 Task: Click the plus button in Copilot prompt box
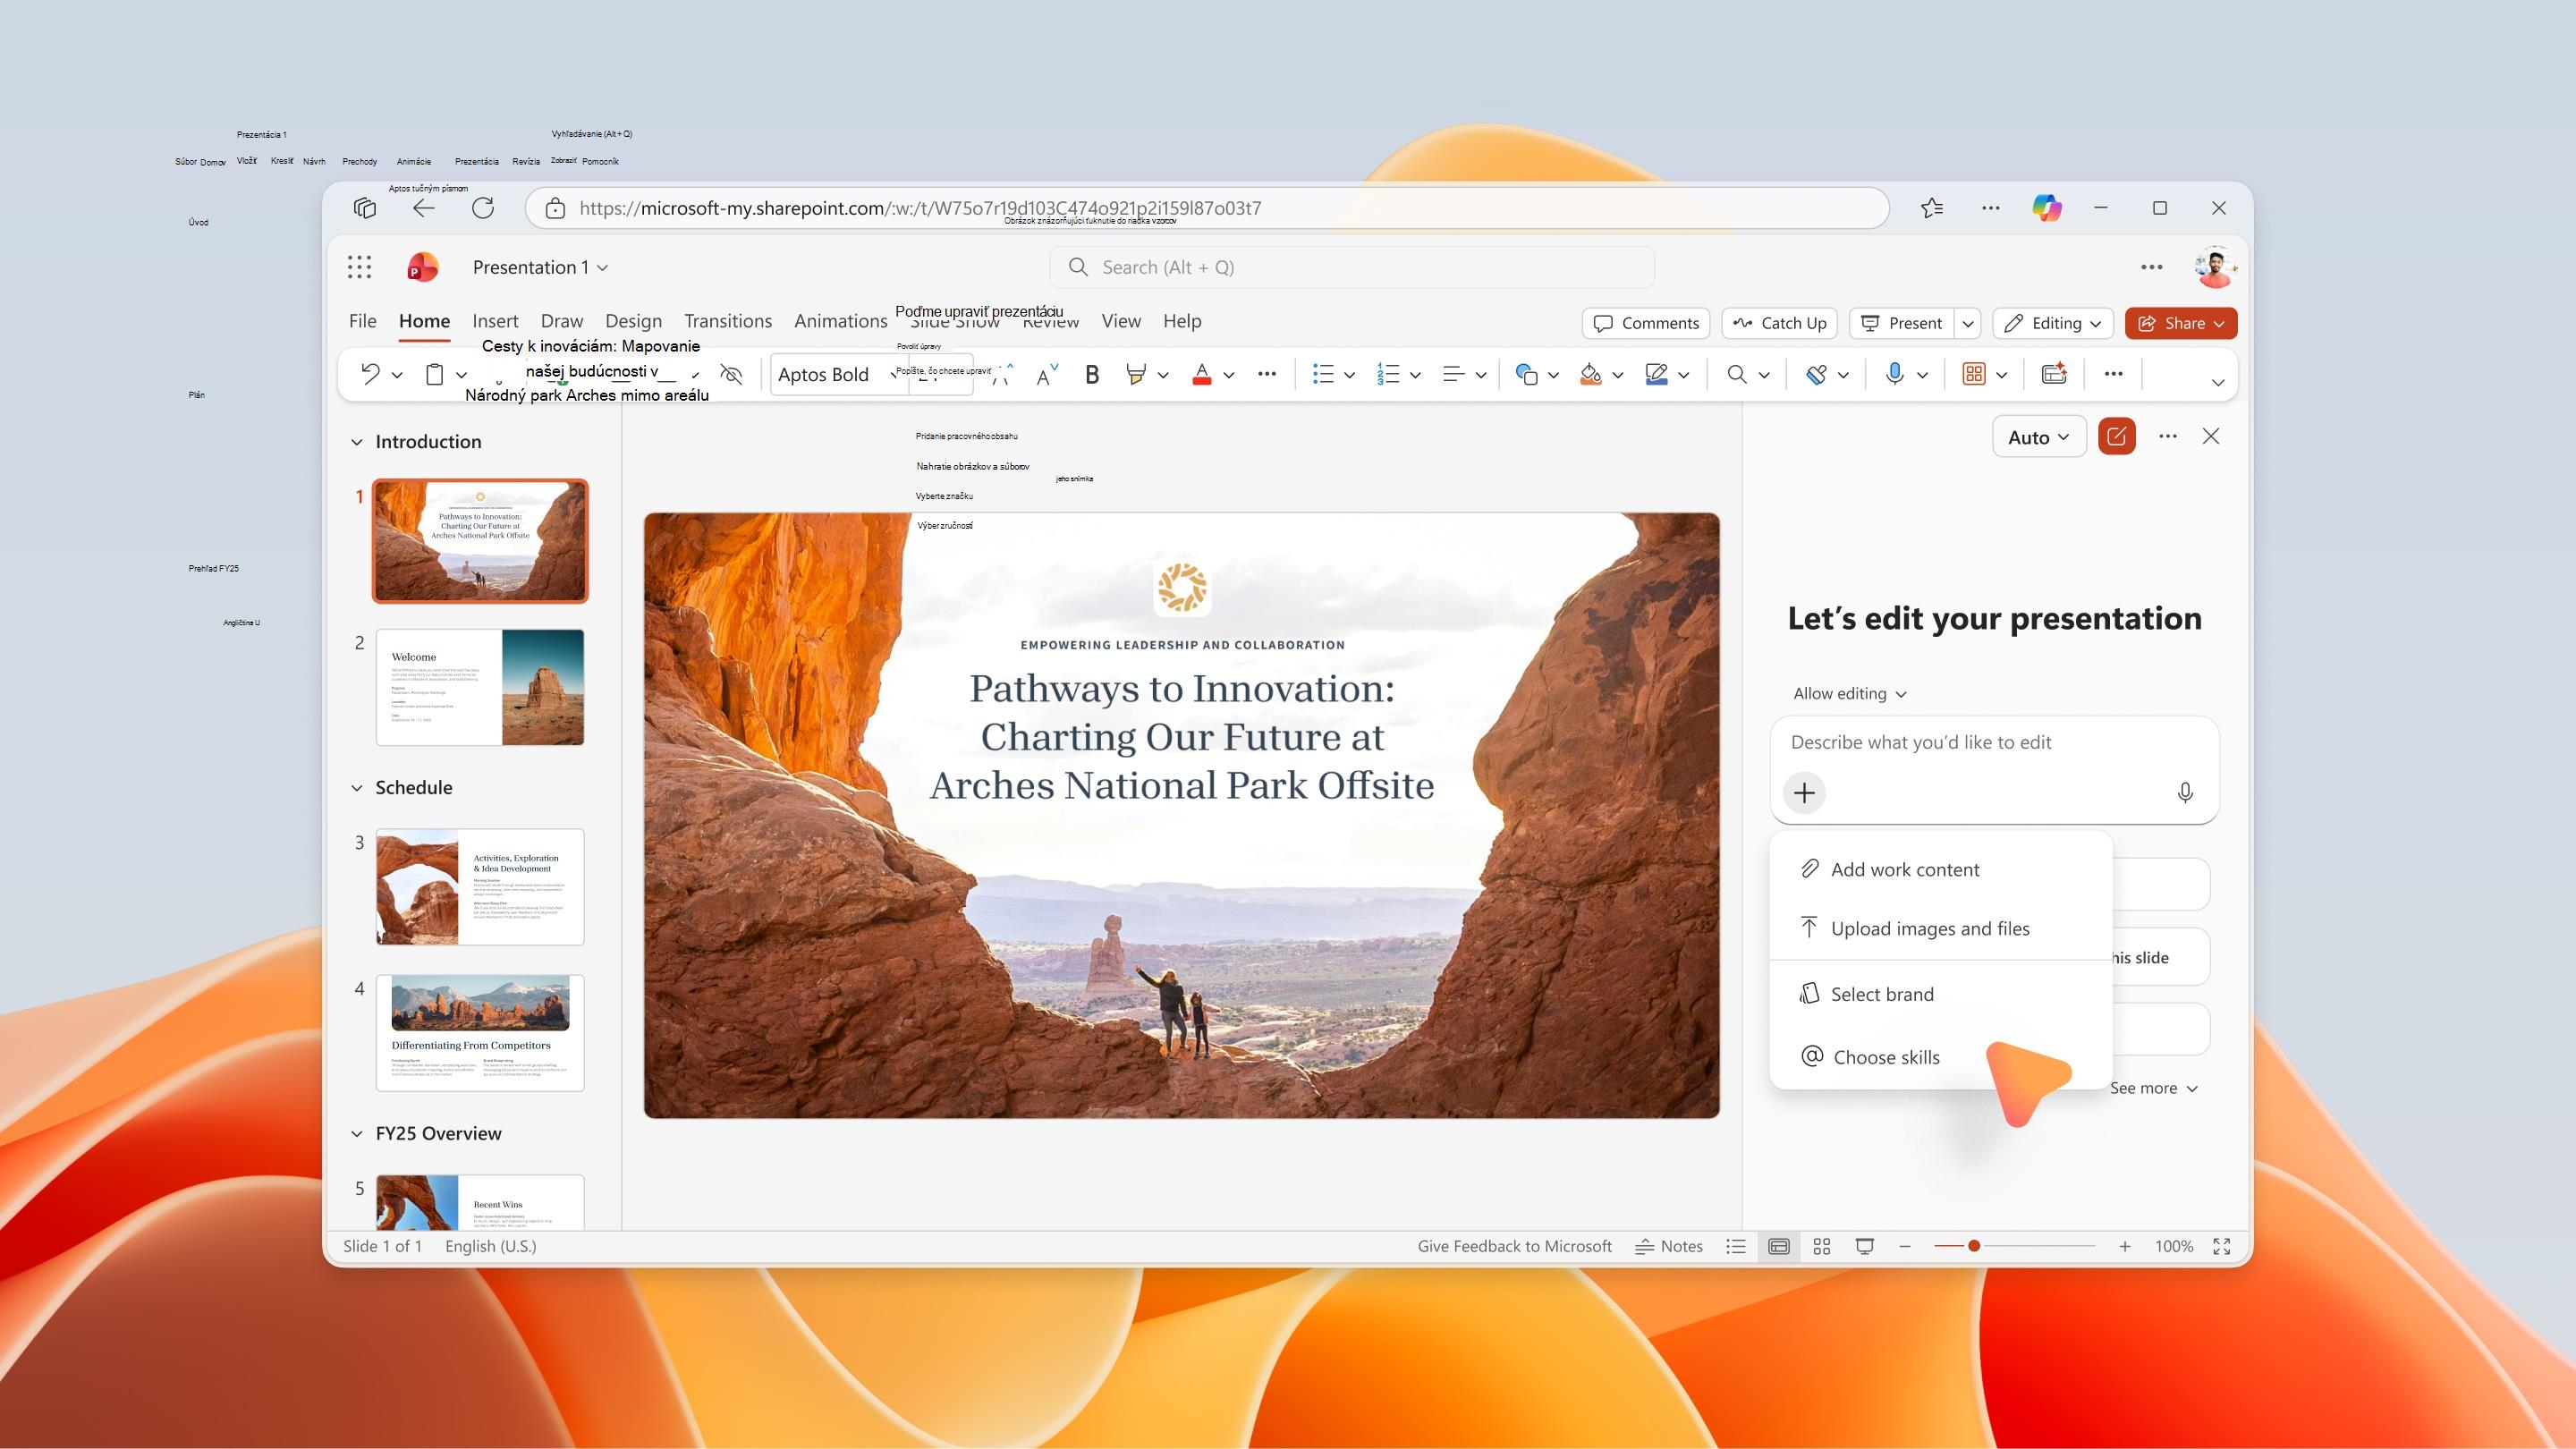pos(1805,793)
